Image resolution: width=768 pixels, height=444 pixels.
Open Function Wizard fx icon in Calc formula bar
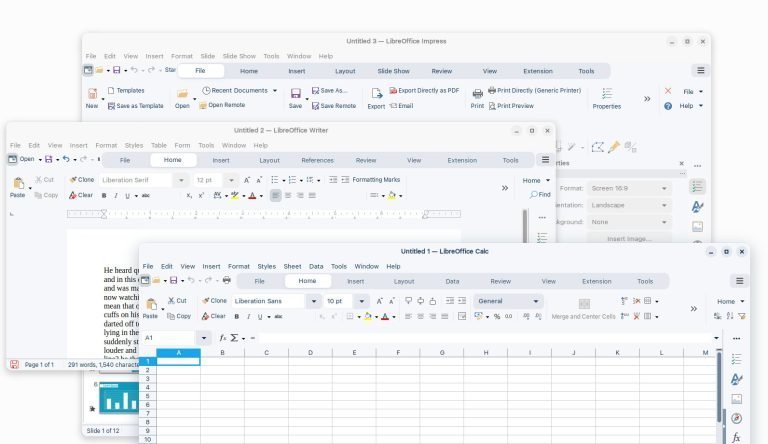pyautogui.click(x=222, y=338)
